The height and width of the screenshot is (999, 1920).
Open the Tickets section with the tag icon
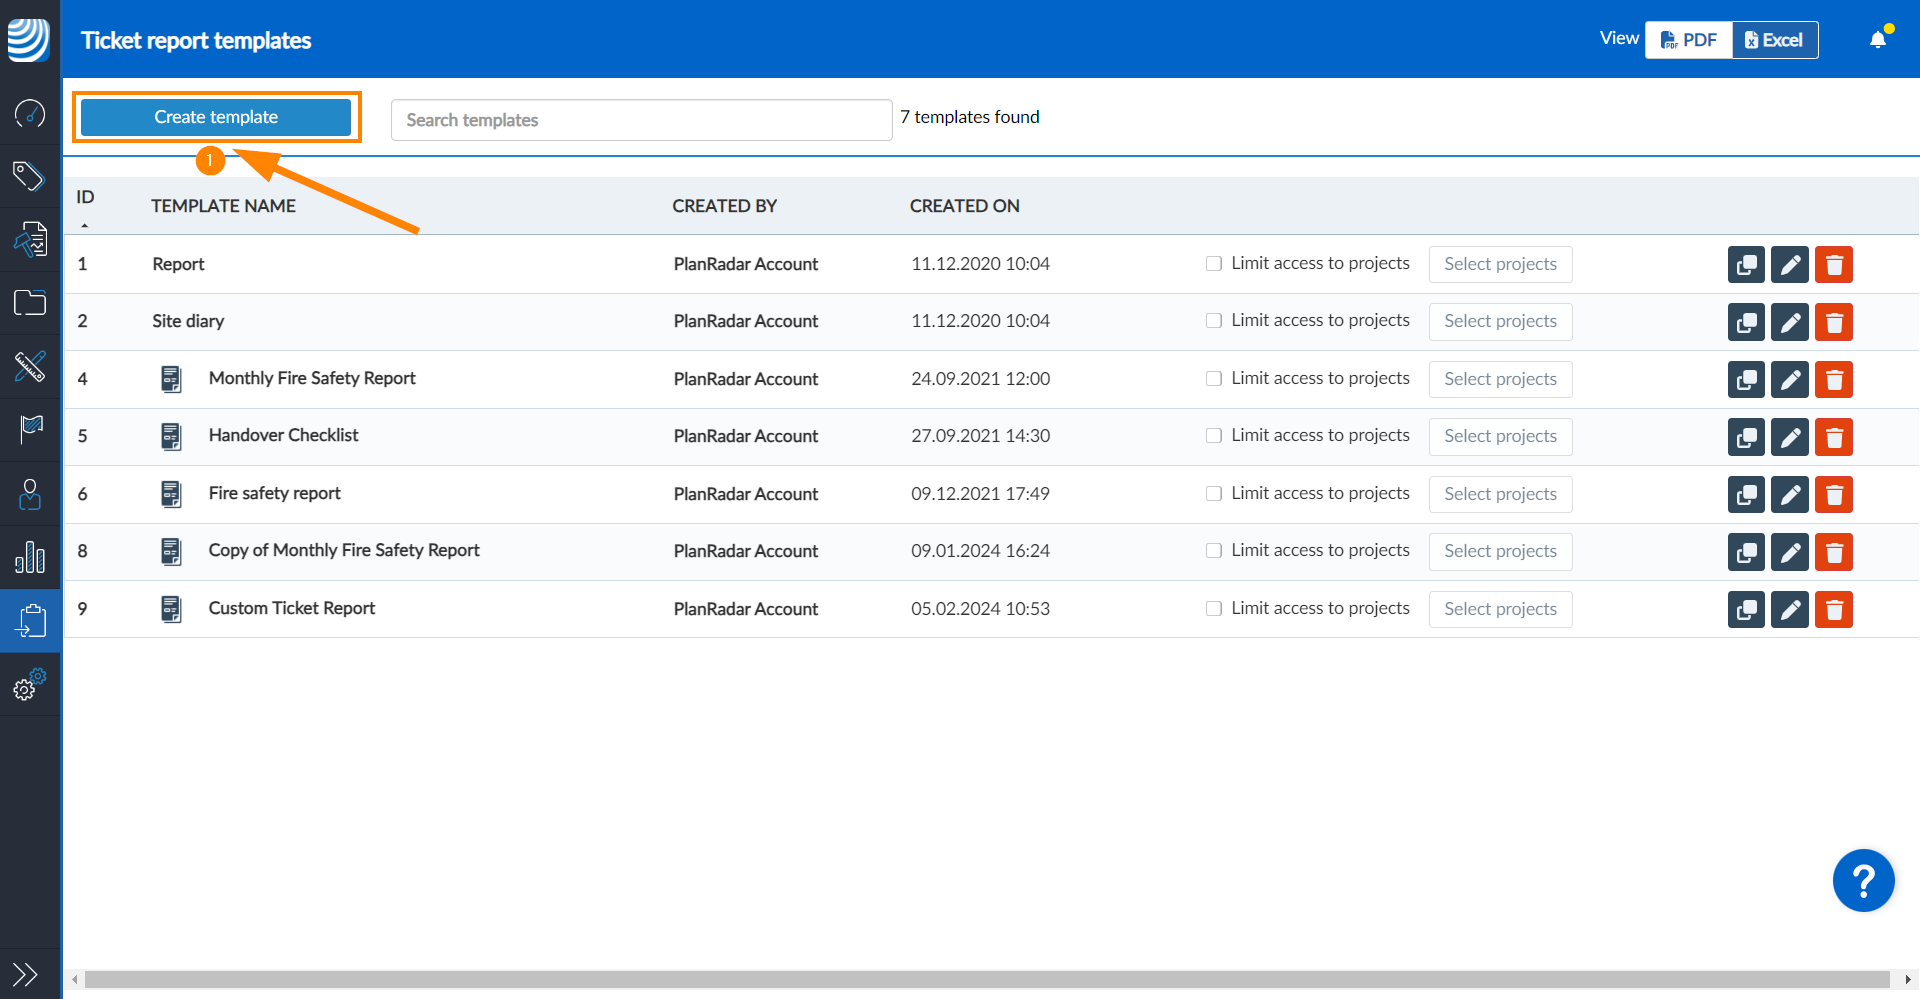(x=30, y=176)
